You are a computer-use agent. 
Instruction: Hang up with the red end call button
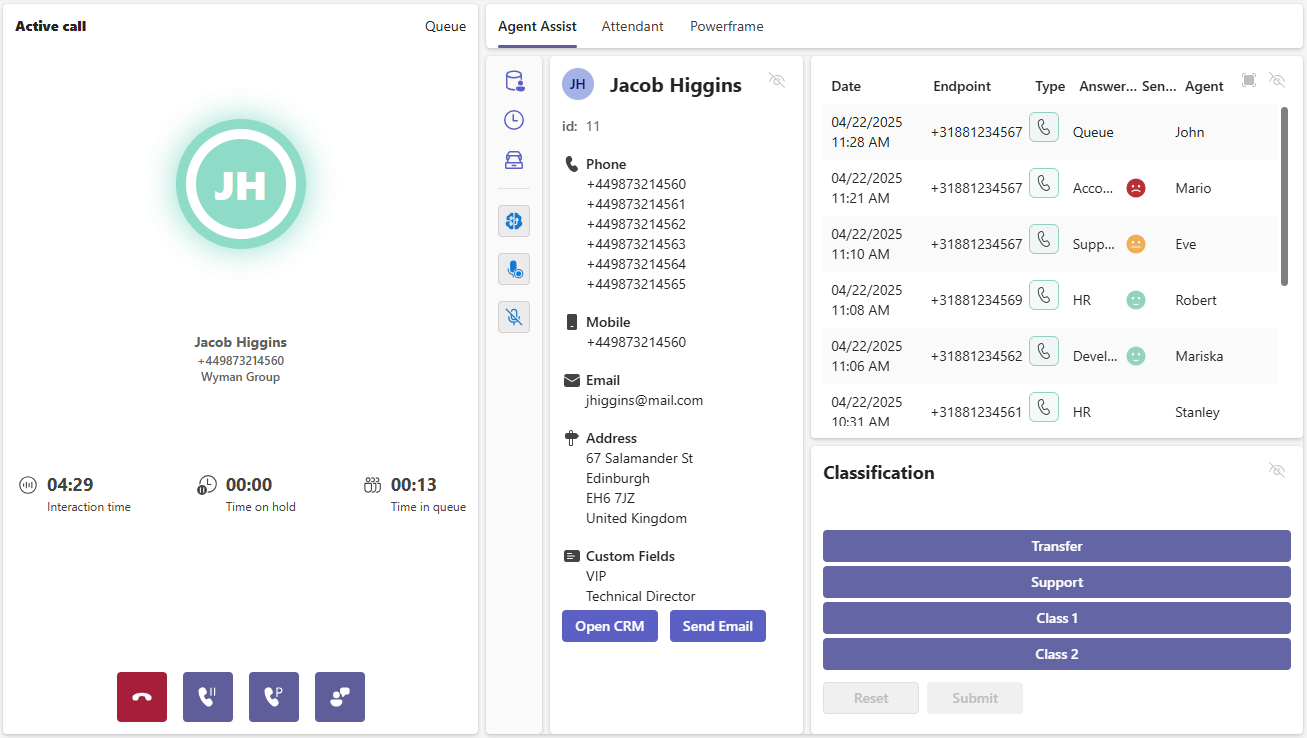[142, 697]
